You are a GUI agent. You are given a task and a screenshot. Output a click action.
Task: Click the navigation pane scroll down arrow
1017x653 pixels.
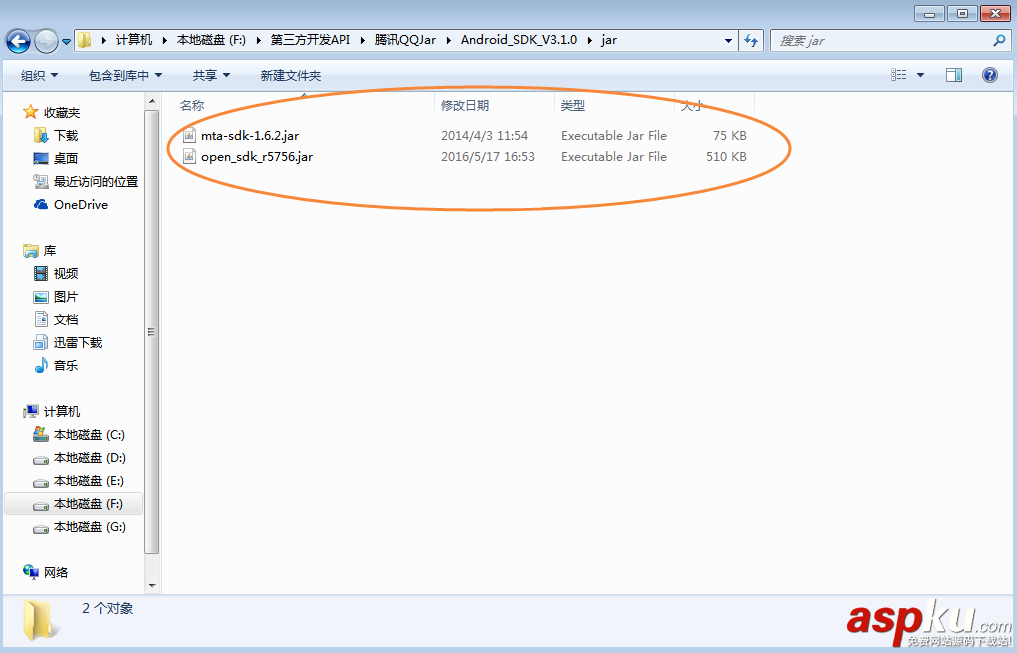[x=152, y=586]
